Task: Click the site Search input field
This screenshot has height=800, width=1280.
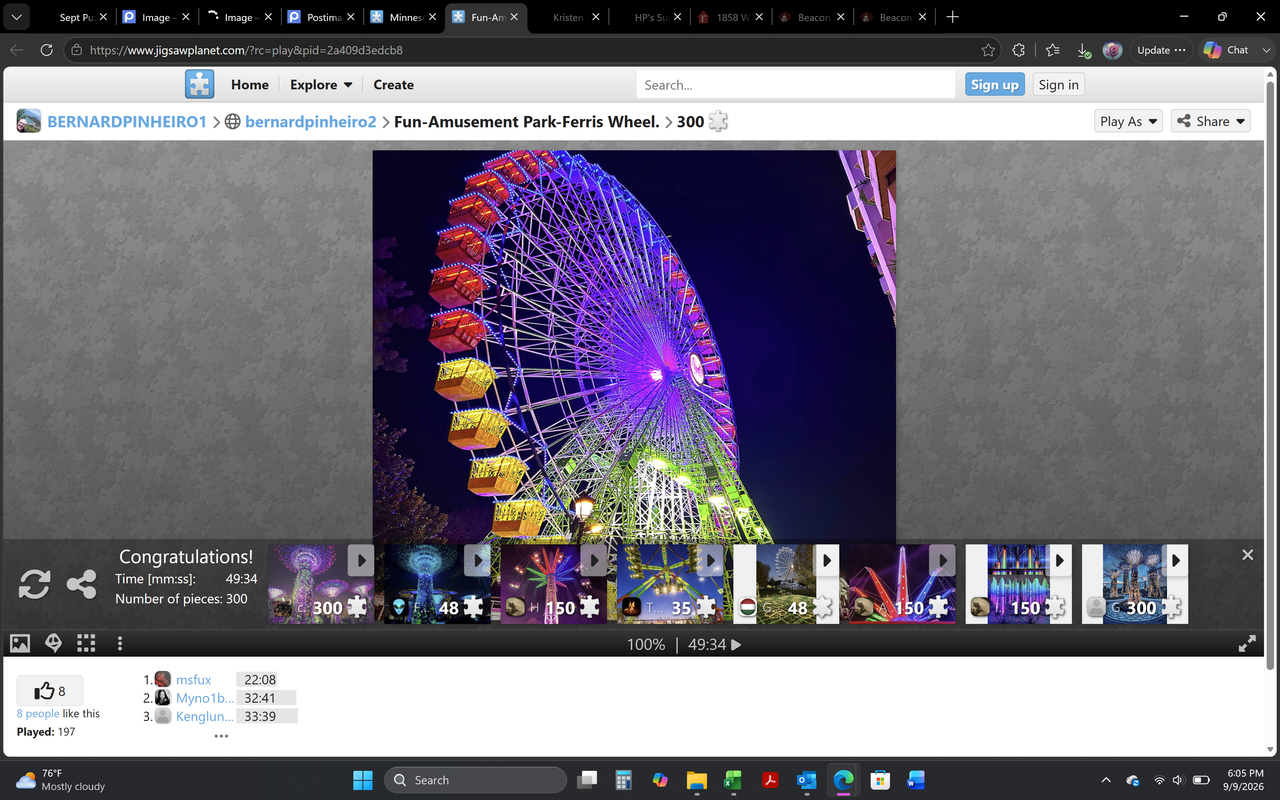Action: (x=796, y=85)
